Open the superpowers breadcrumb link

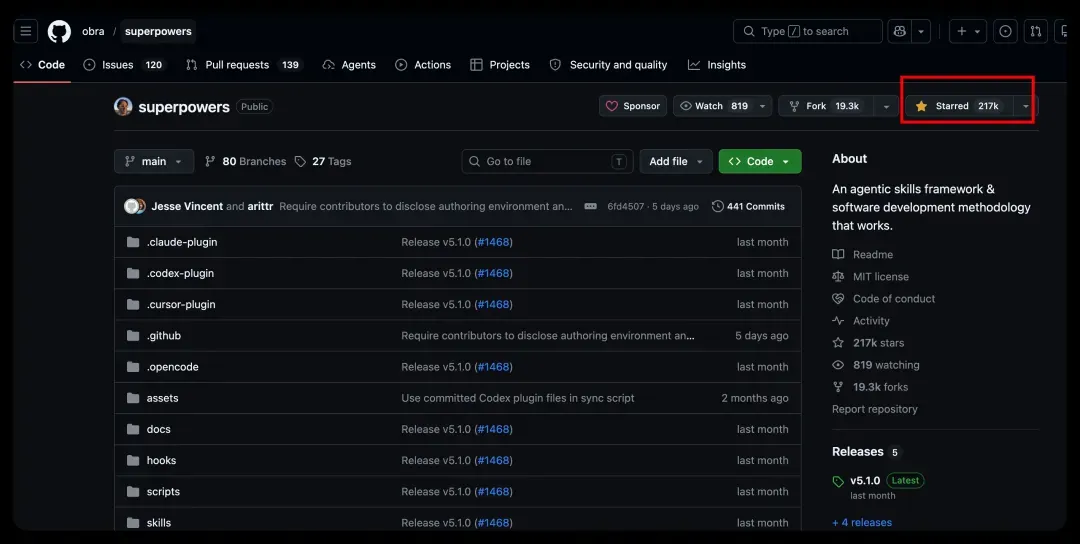point(158,31)
